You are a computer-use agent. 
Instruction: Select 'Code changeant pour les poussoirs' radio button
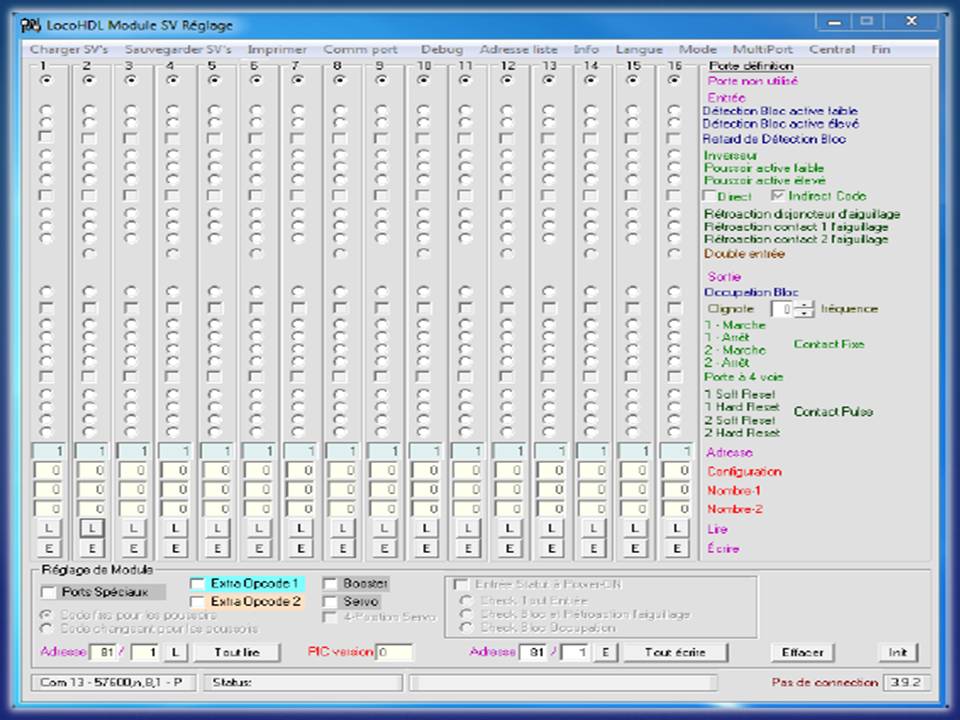point(46,629)
